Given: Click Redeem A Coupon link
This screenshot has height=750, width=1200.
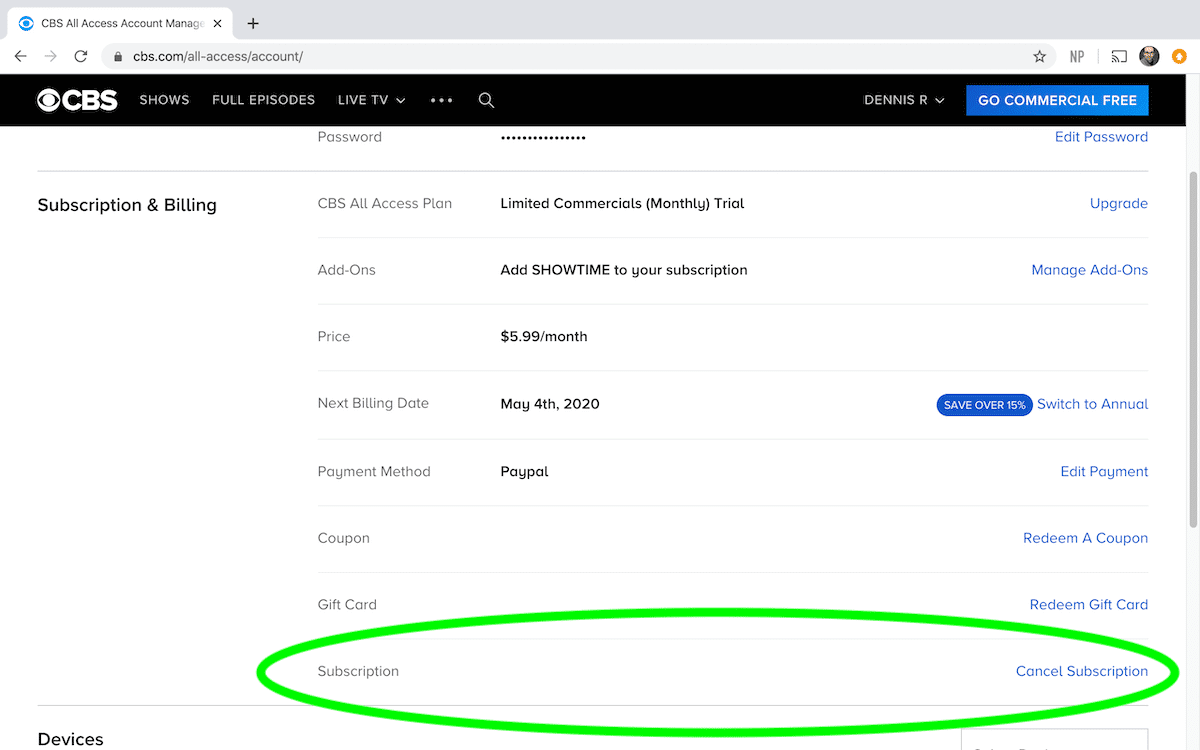Looking at the screenshot, I should point(1085,538).
